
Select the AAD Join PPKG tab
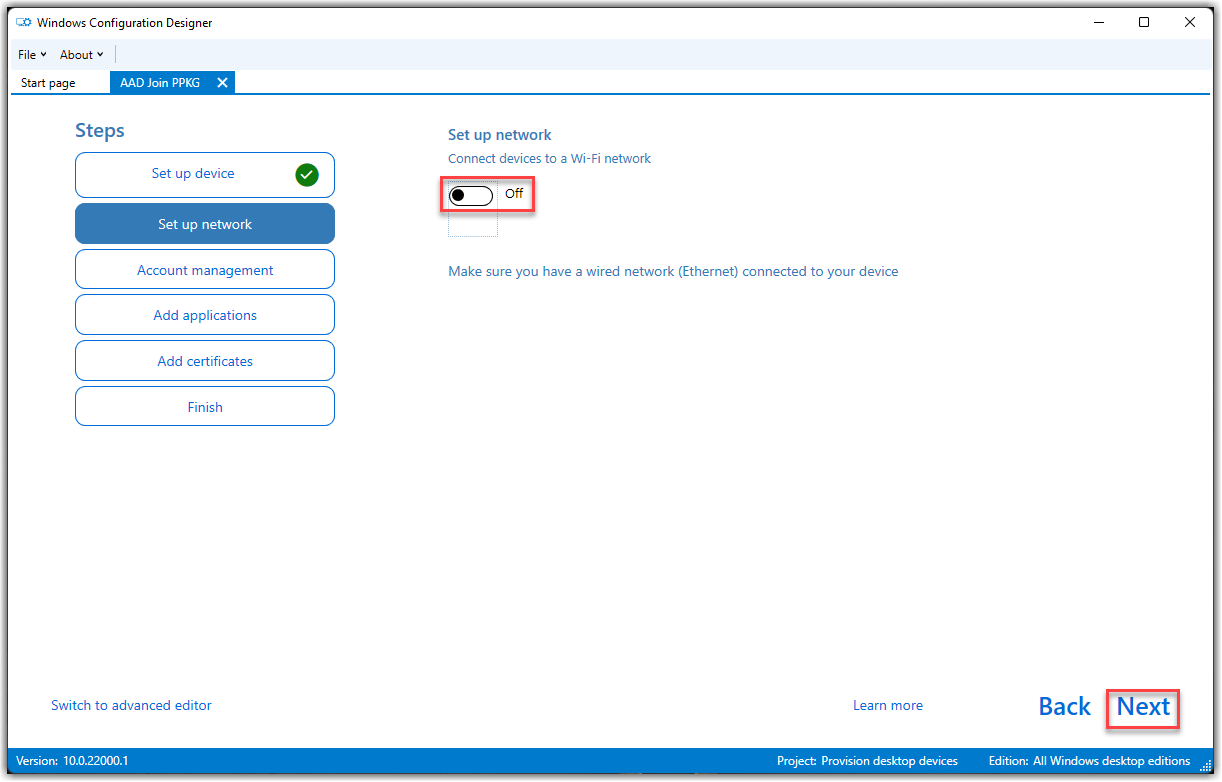pyautogui.click(x=160, y=83)
